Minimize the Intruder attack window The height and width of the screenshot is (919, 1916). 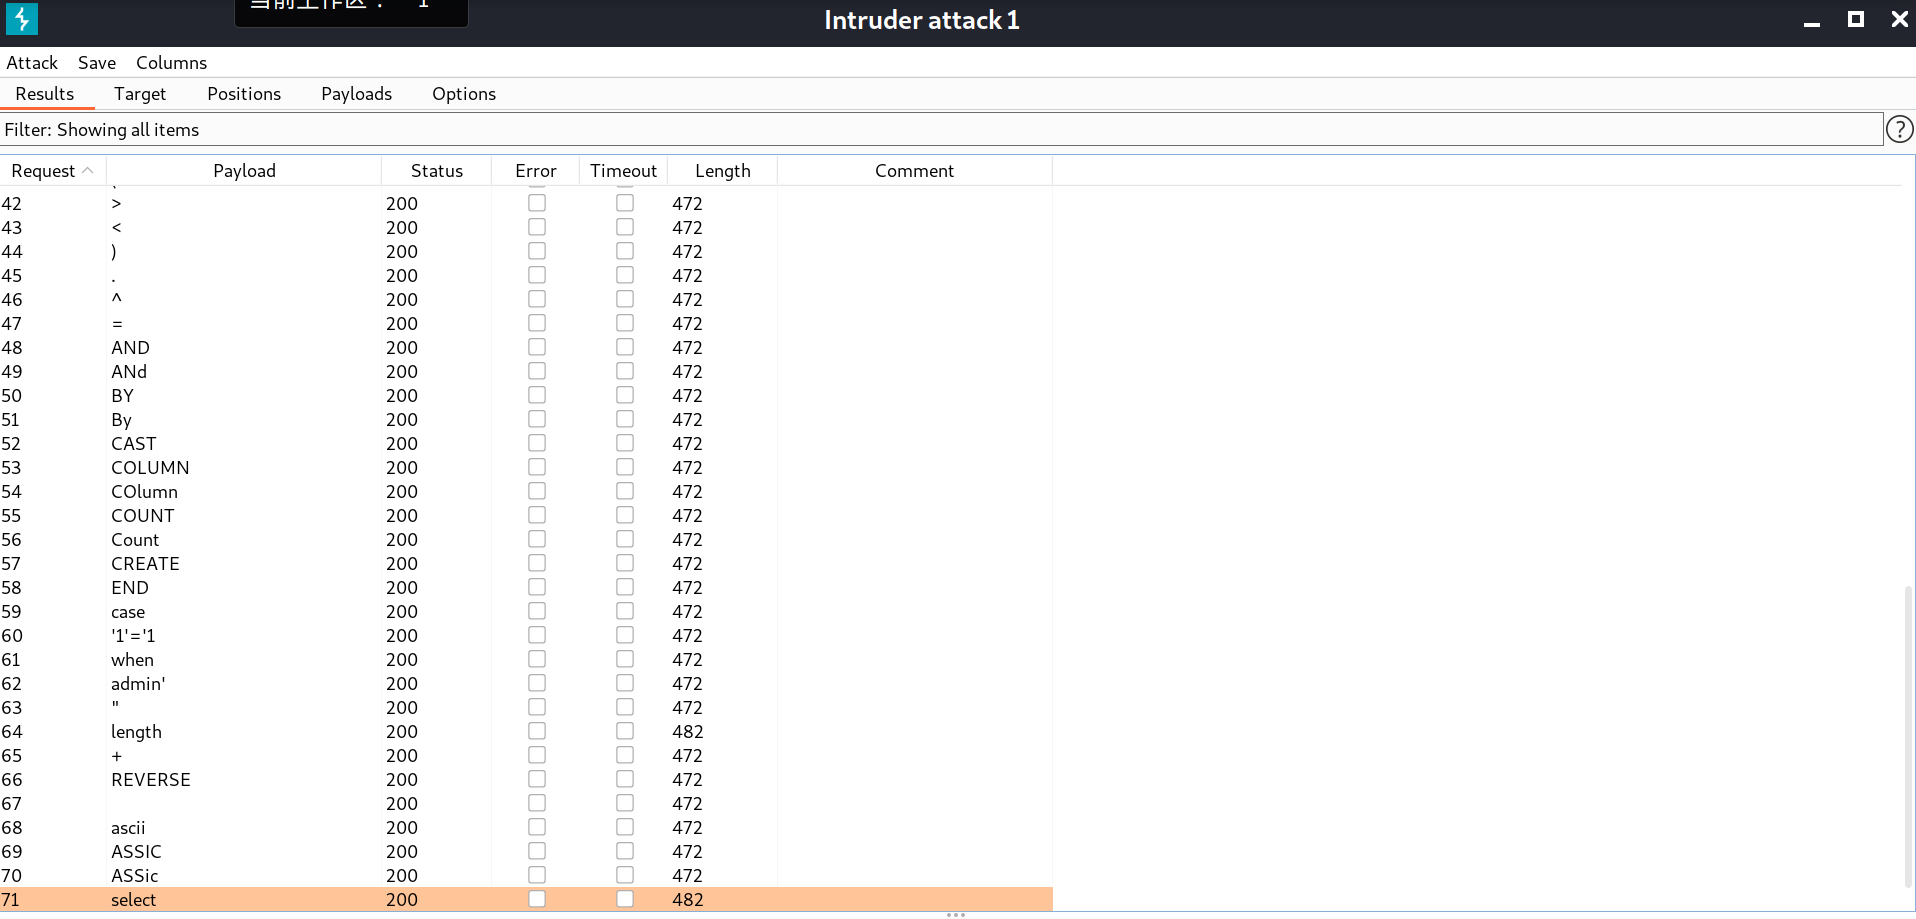(x=1812, y=21)
